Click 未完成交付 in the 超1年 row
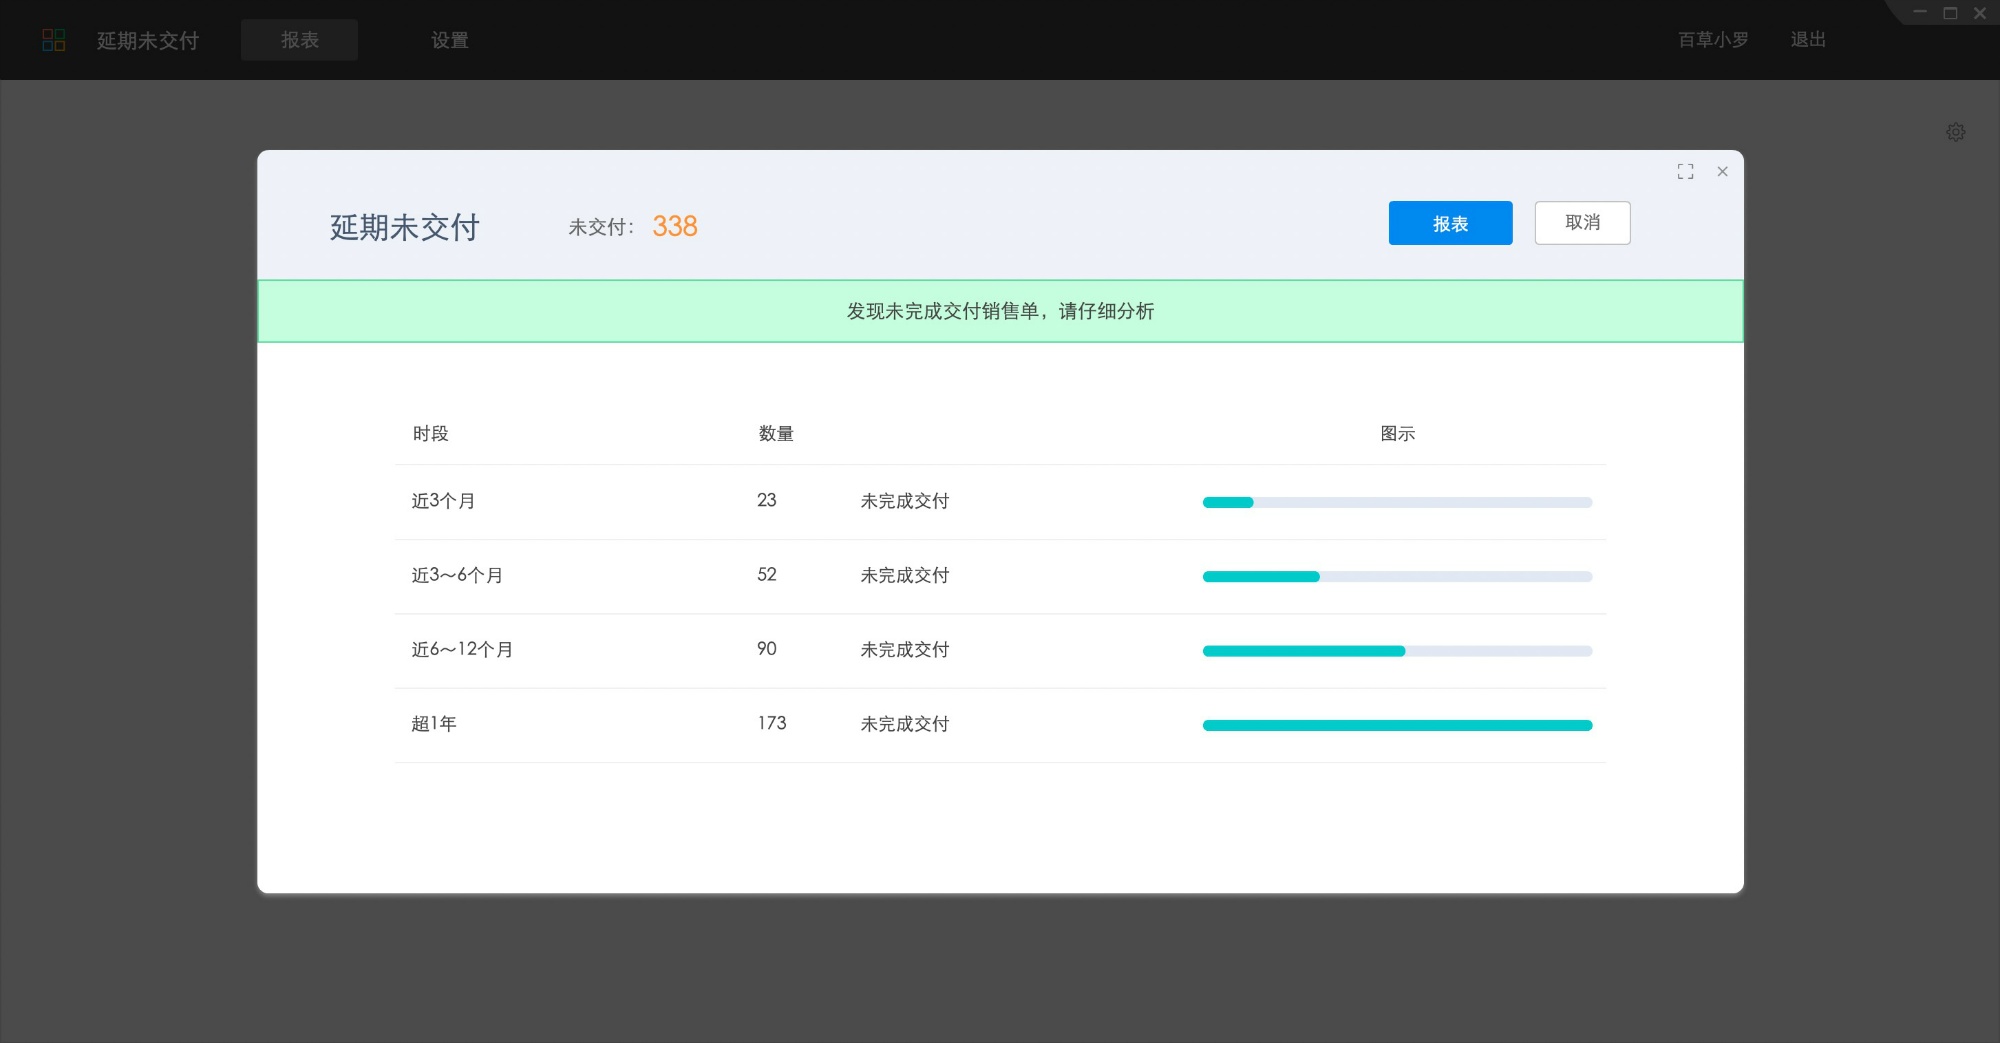The image size is (2000, 1043). point(905,723)
